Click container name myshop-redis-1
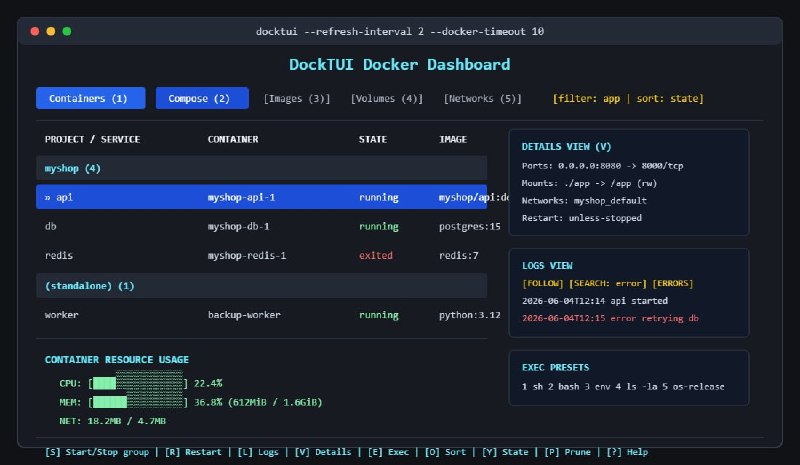 pos(247,256)
